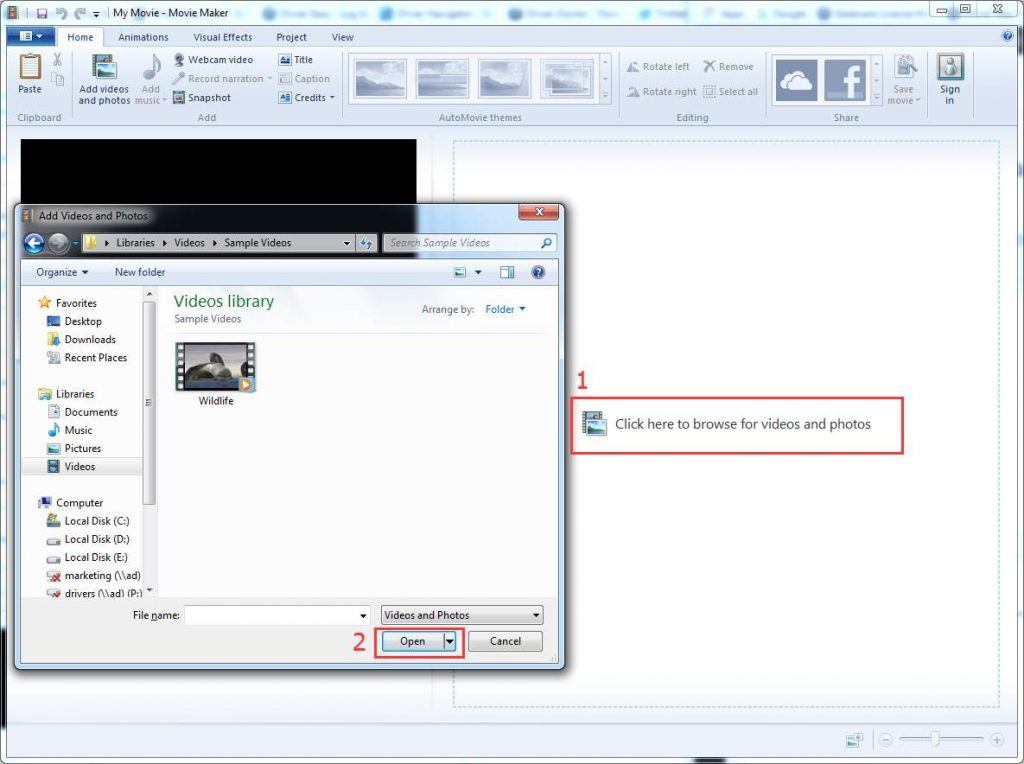Click Record narration microphone button
Viewport: 1024px width, 764px height.
click(217, 78)
